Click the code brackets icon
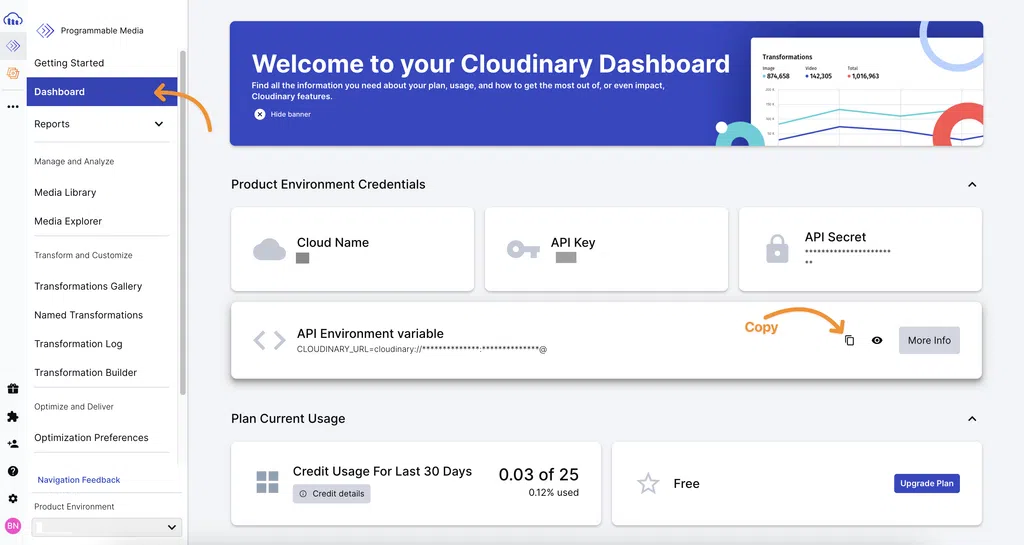This screenshot has width=1024, height=545. (x=269, y=340)
